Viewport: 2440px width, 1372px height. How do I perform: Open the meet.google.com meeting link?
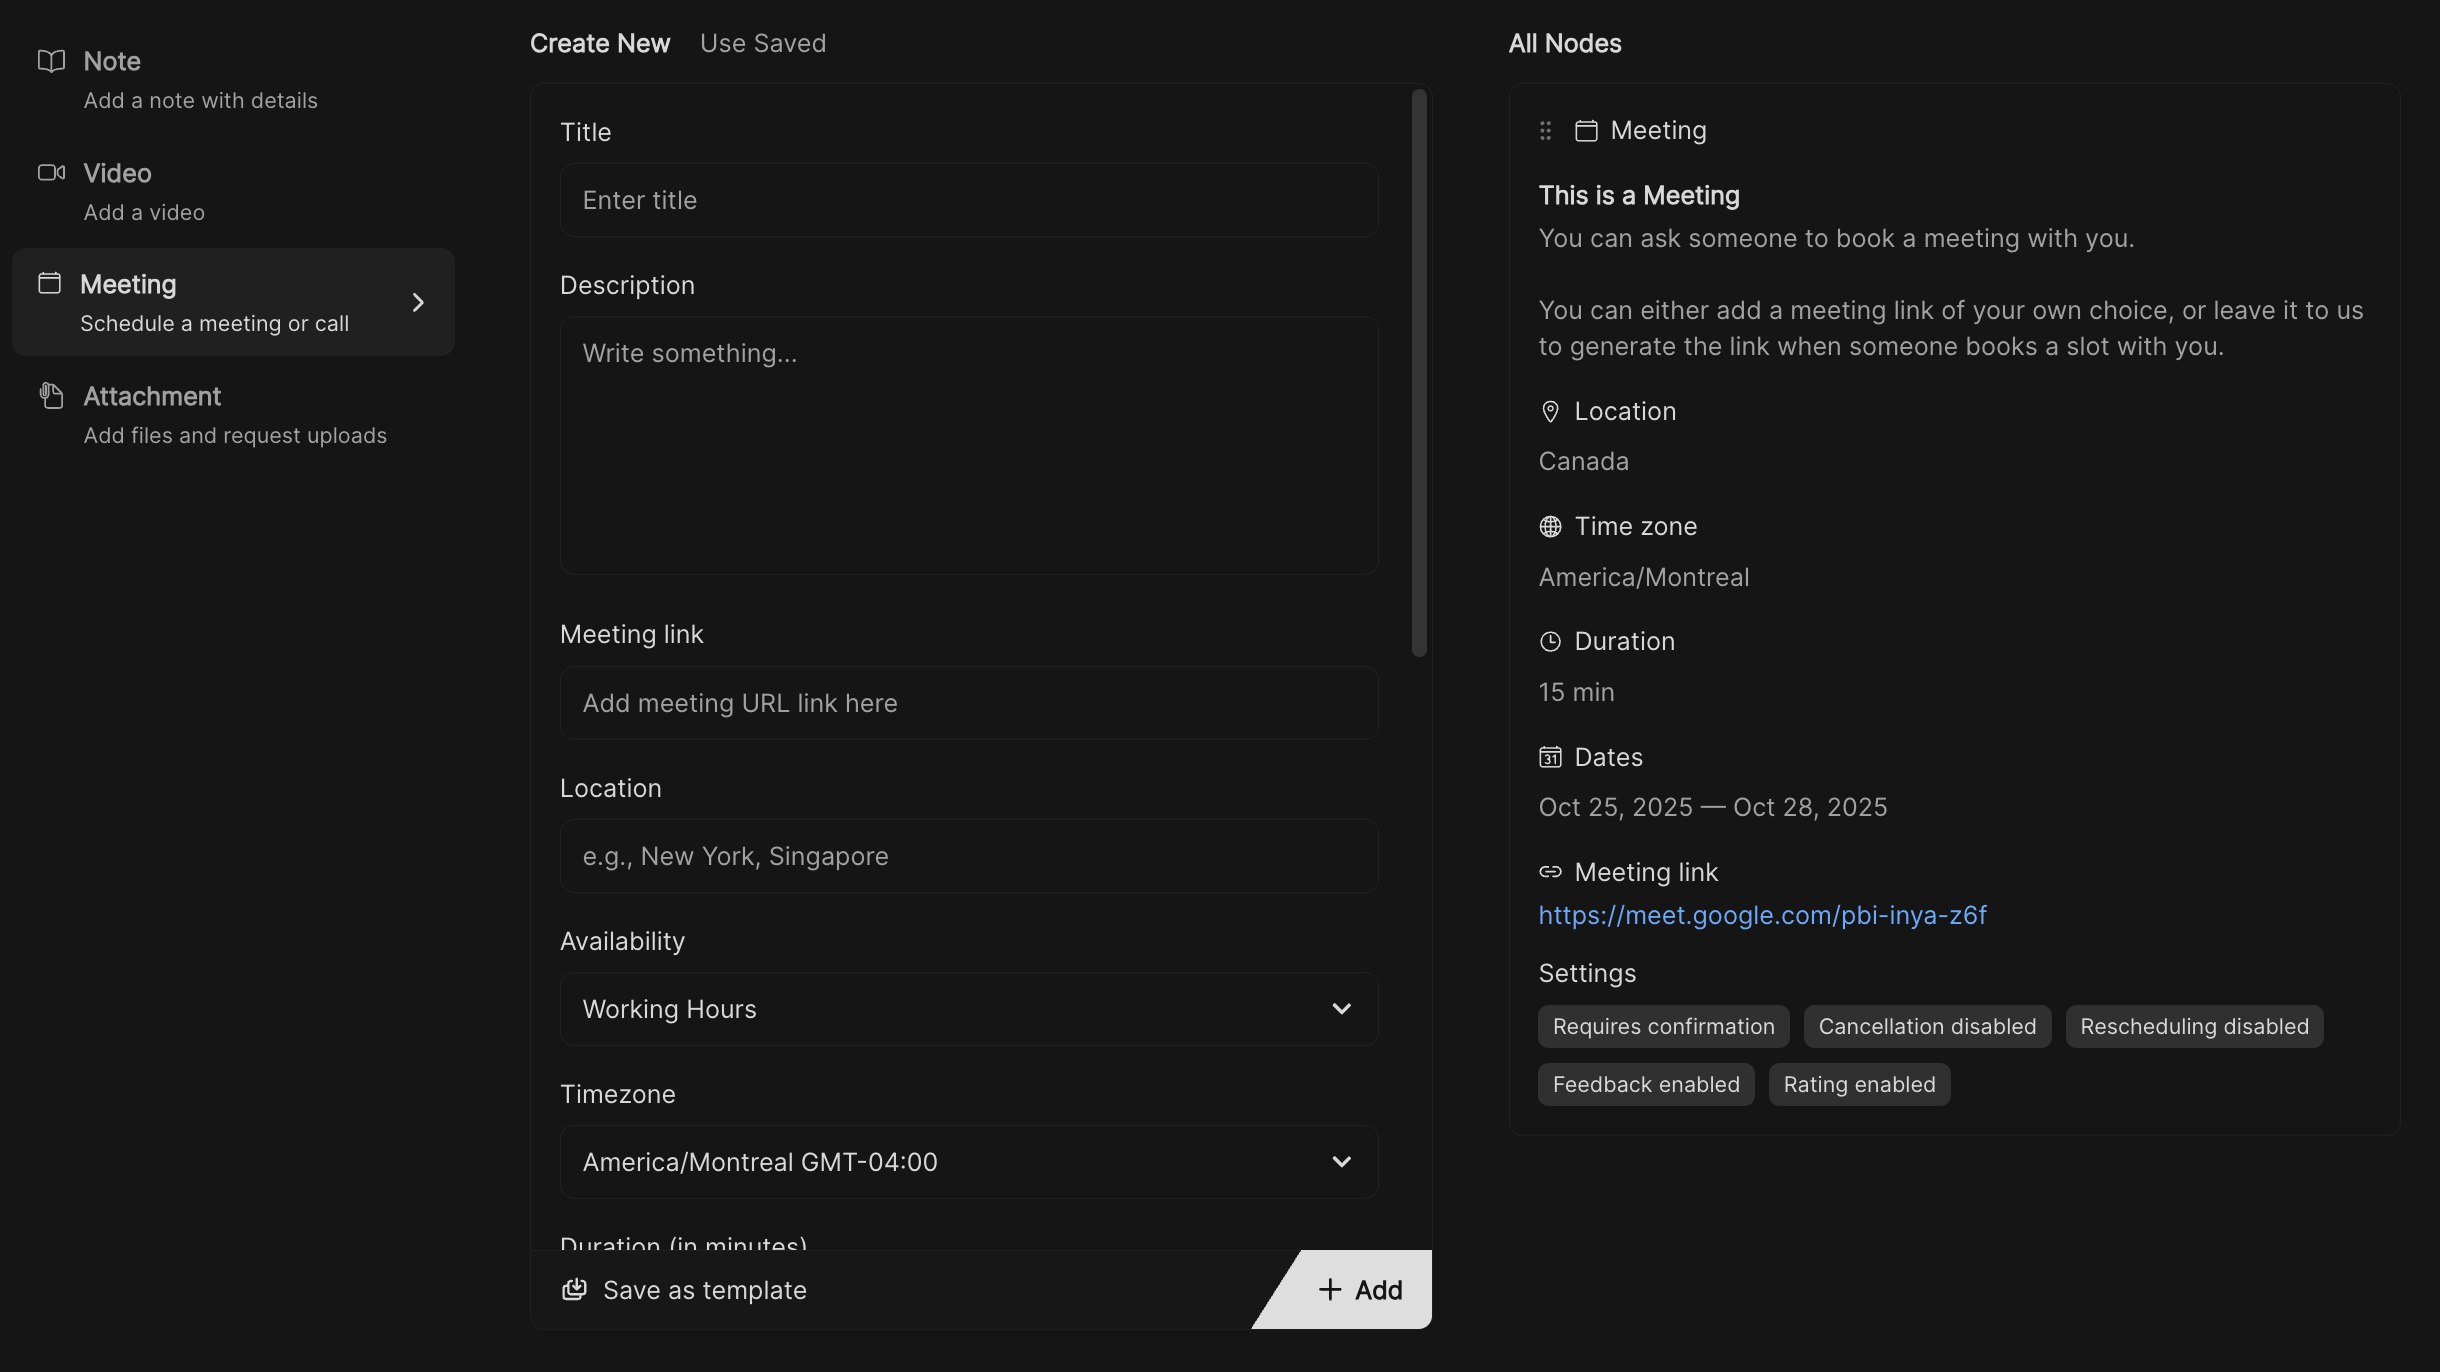coord(1762,916)
